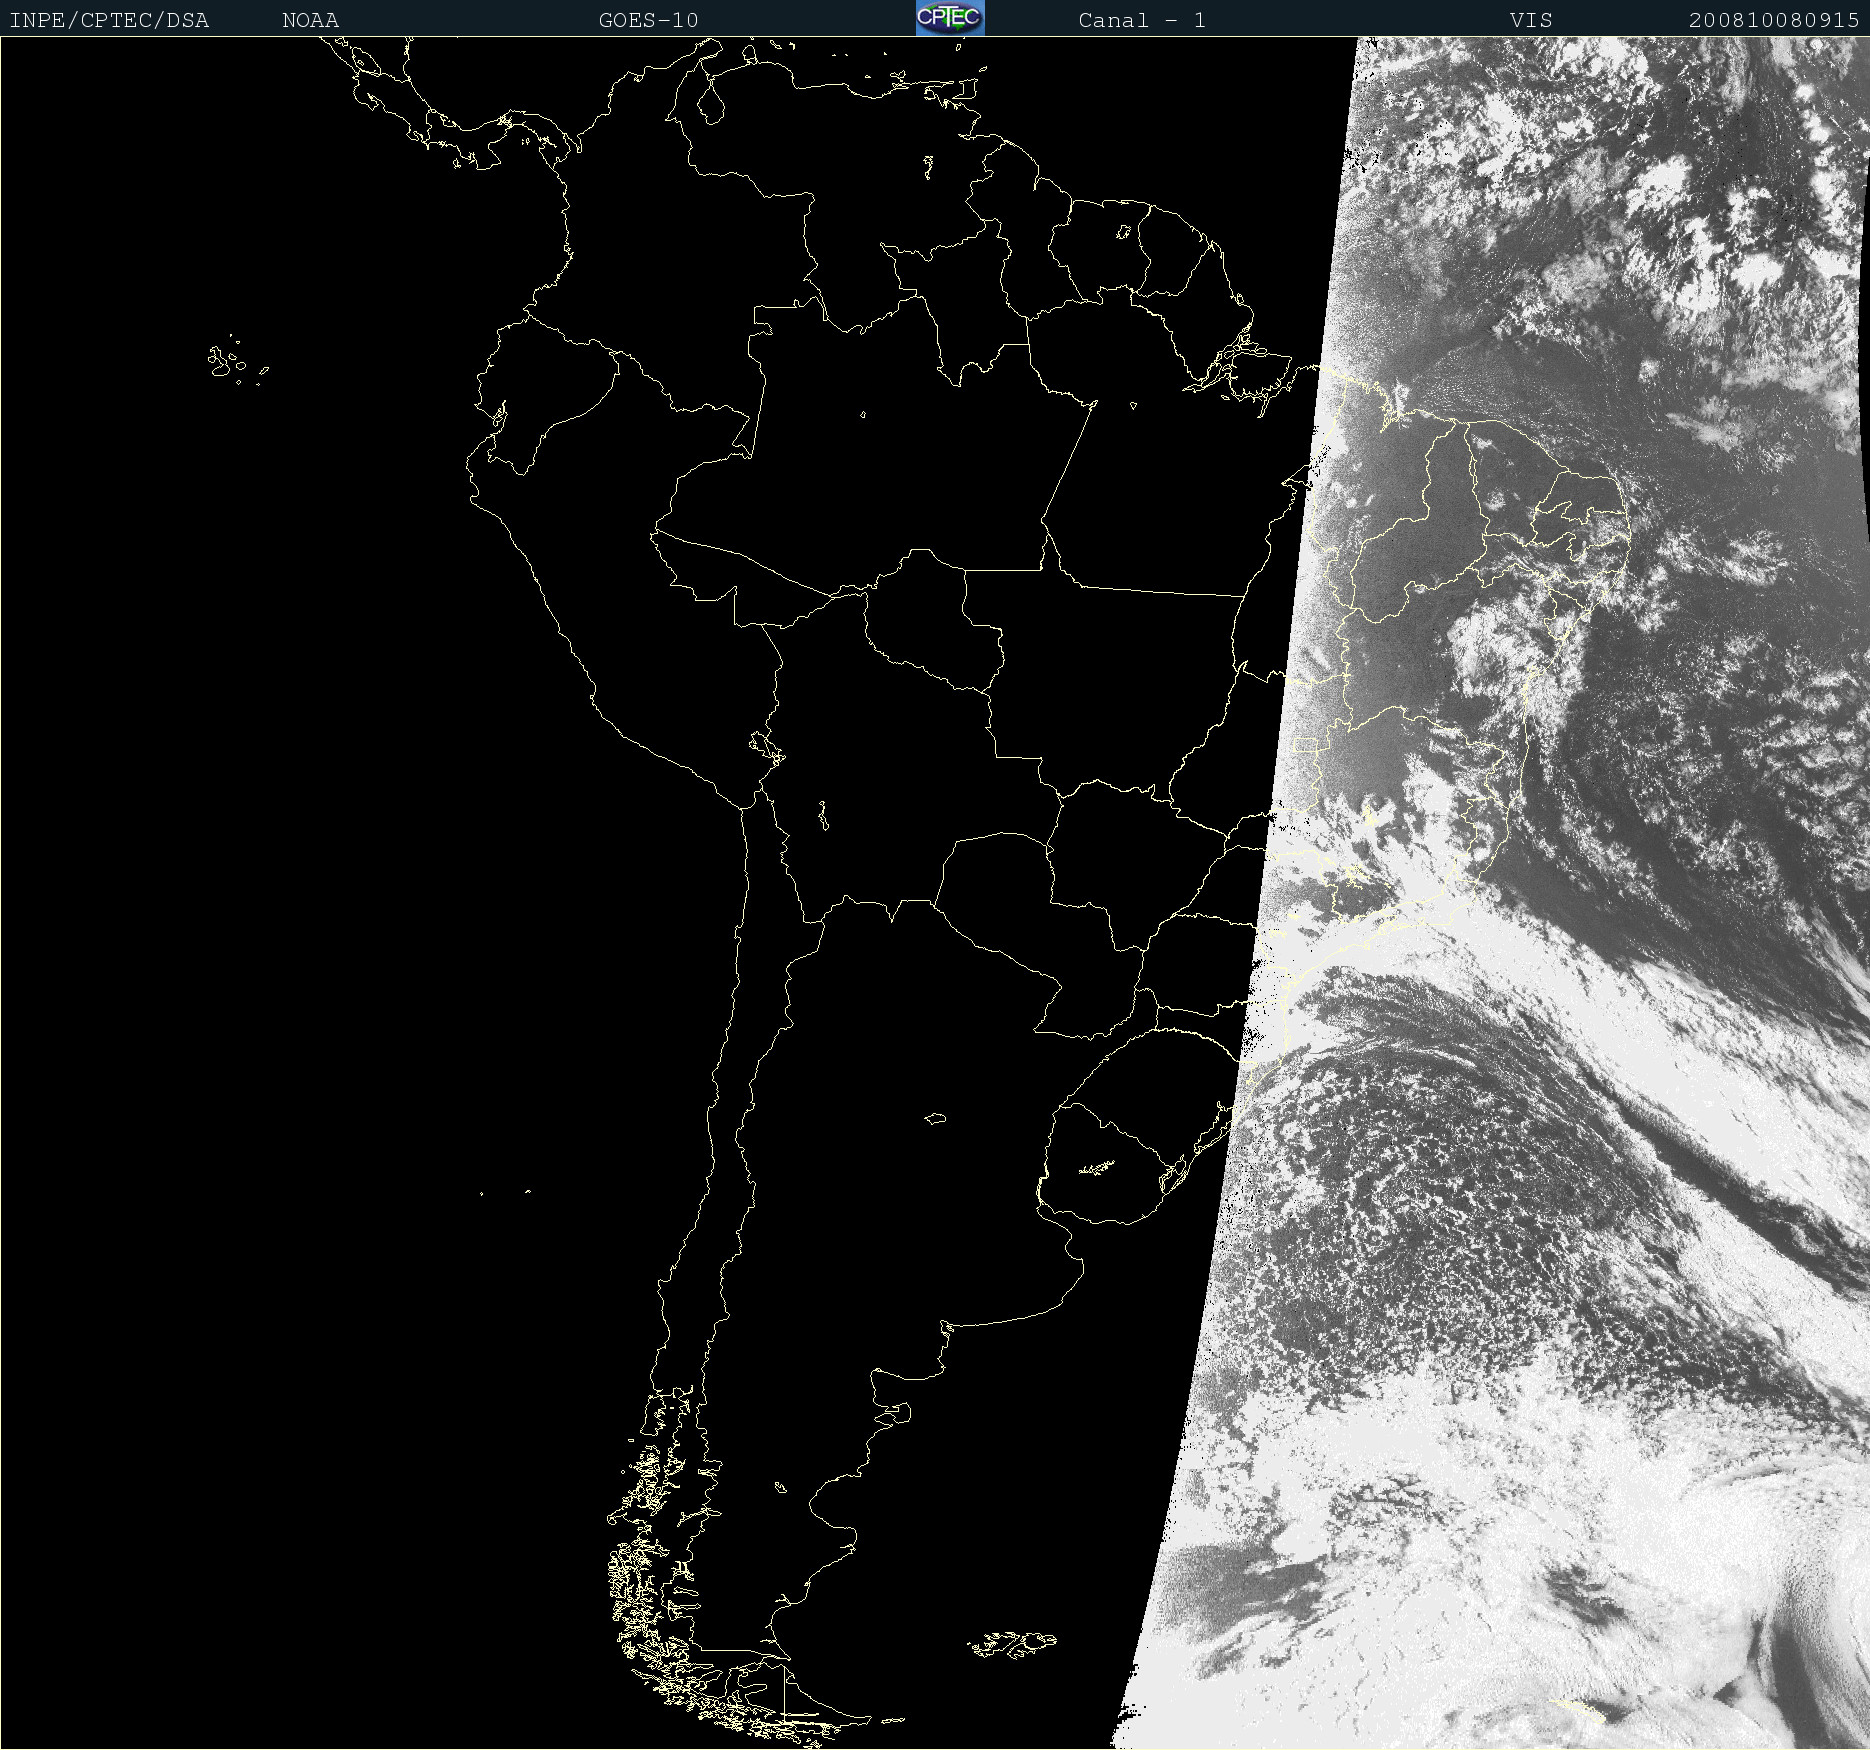This screenshot has width=1870, height=1750.
Task: Click the NOAA label in header
Action: (x=310, y=20)
